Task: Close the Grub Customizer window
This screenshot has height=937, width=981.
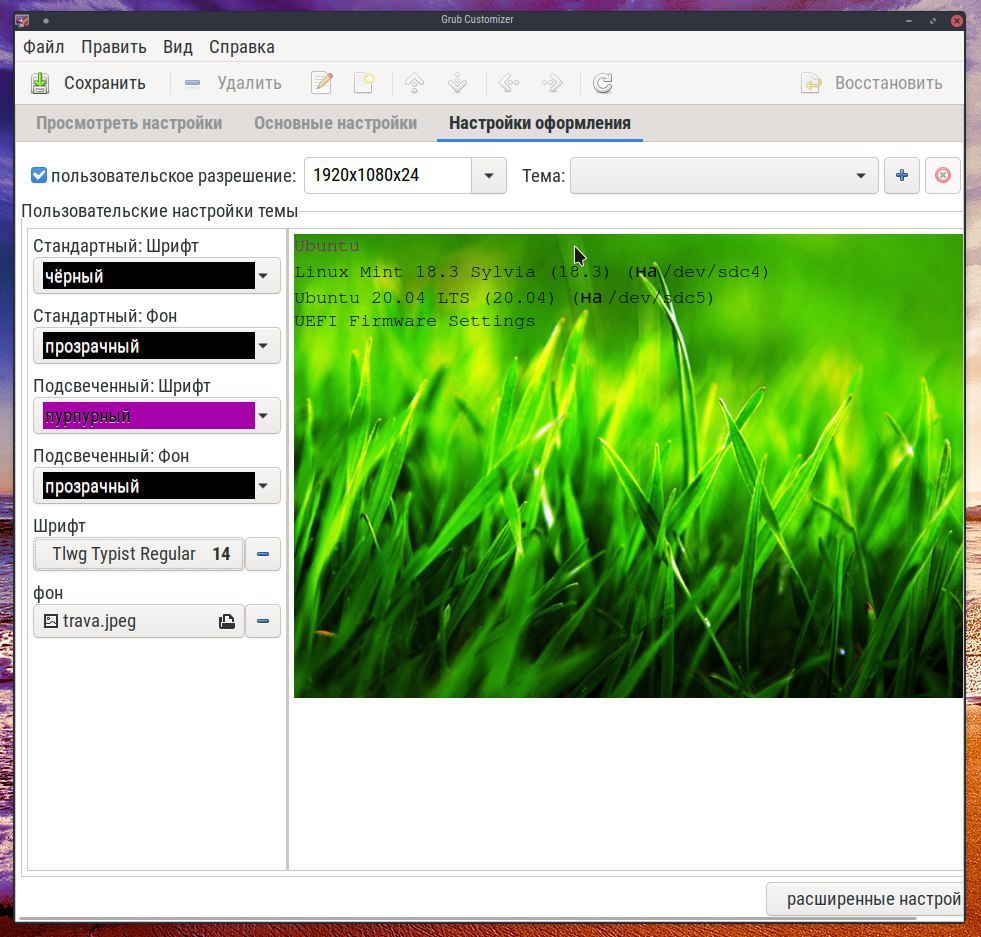Action: [x=957, y=21]
